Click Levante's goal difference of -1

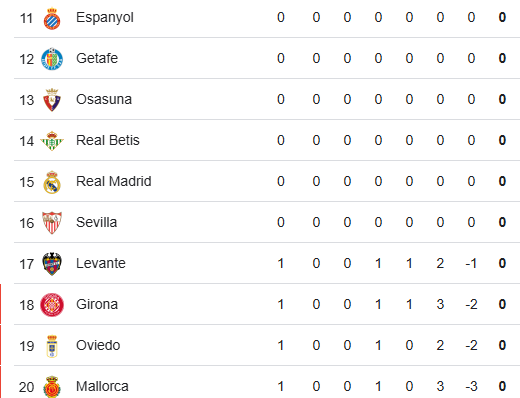tap(471, 264)
